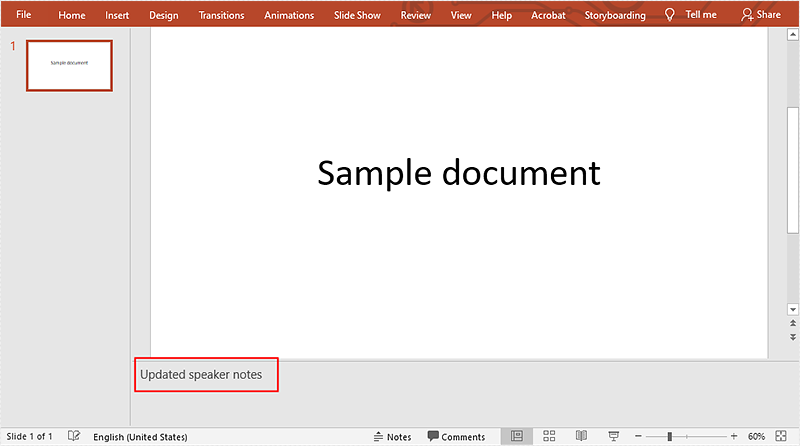
Task: Go to previous slide double-arrow
Action: pos(792,324)
